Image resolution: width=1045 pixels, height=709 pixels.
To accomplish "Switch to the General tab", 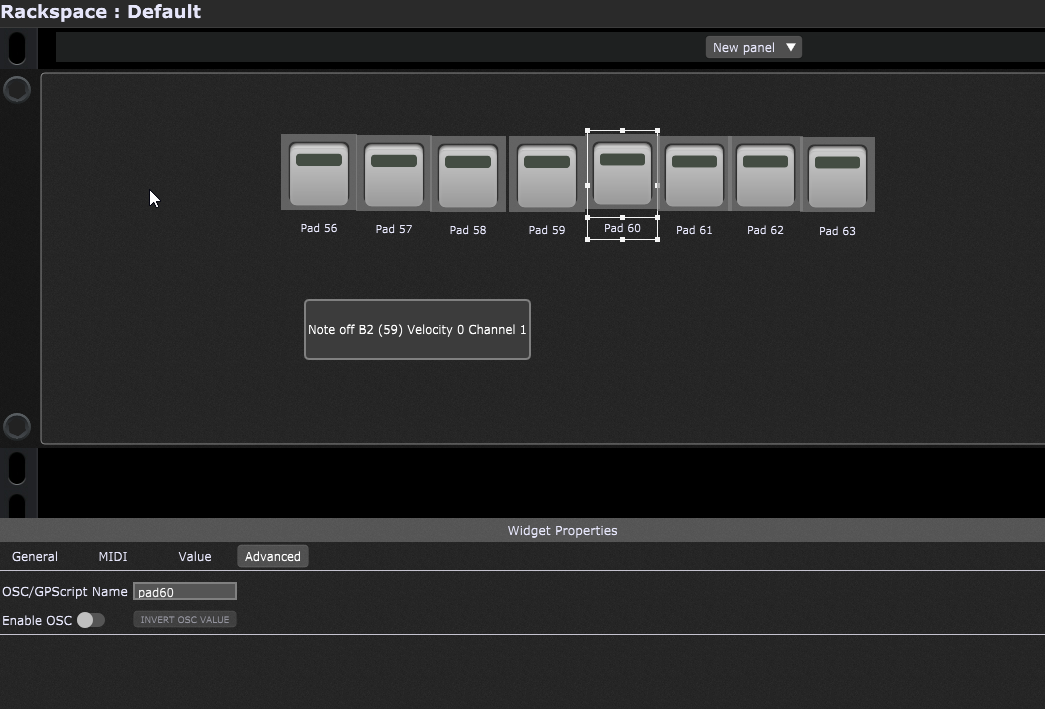I will pos(35,557).
